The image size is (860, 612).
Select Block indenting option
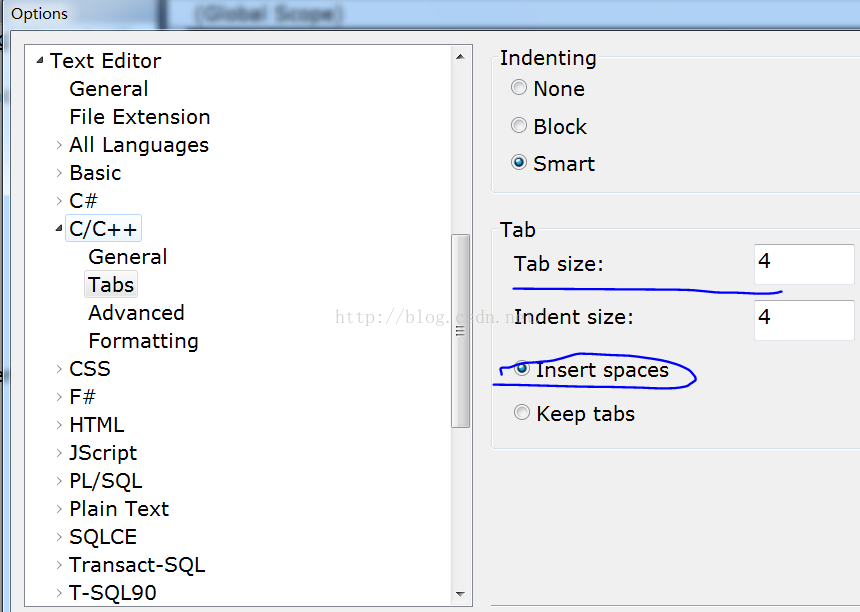519,126
